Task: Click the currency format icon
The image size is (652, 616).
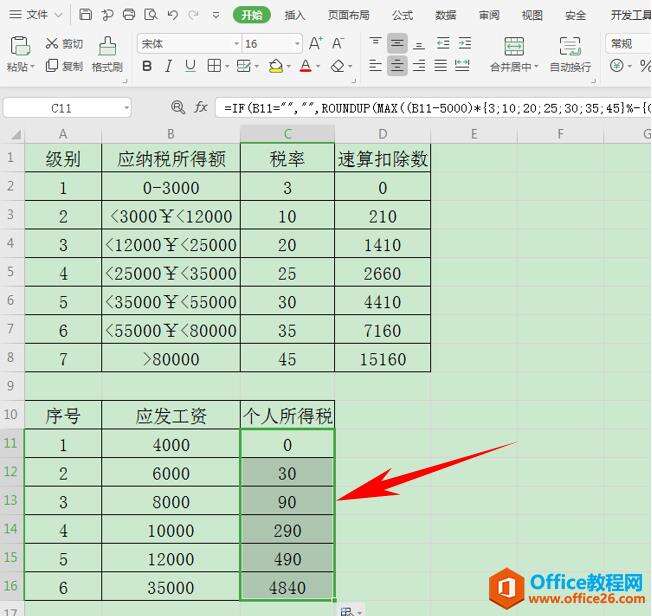Action: point(617,66)
